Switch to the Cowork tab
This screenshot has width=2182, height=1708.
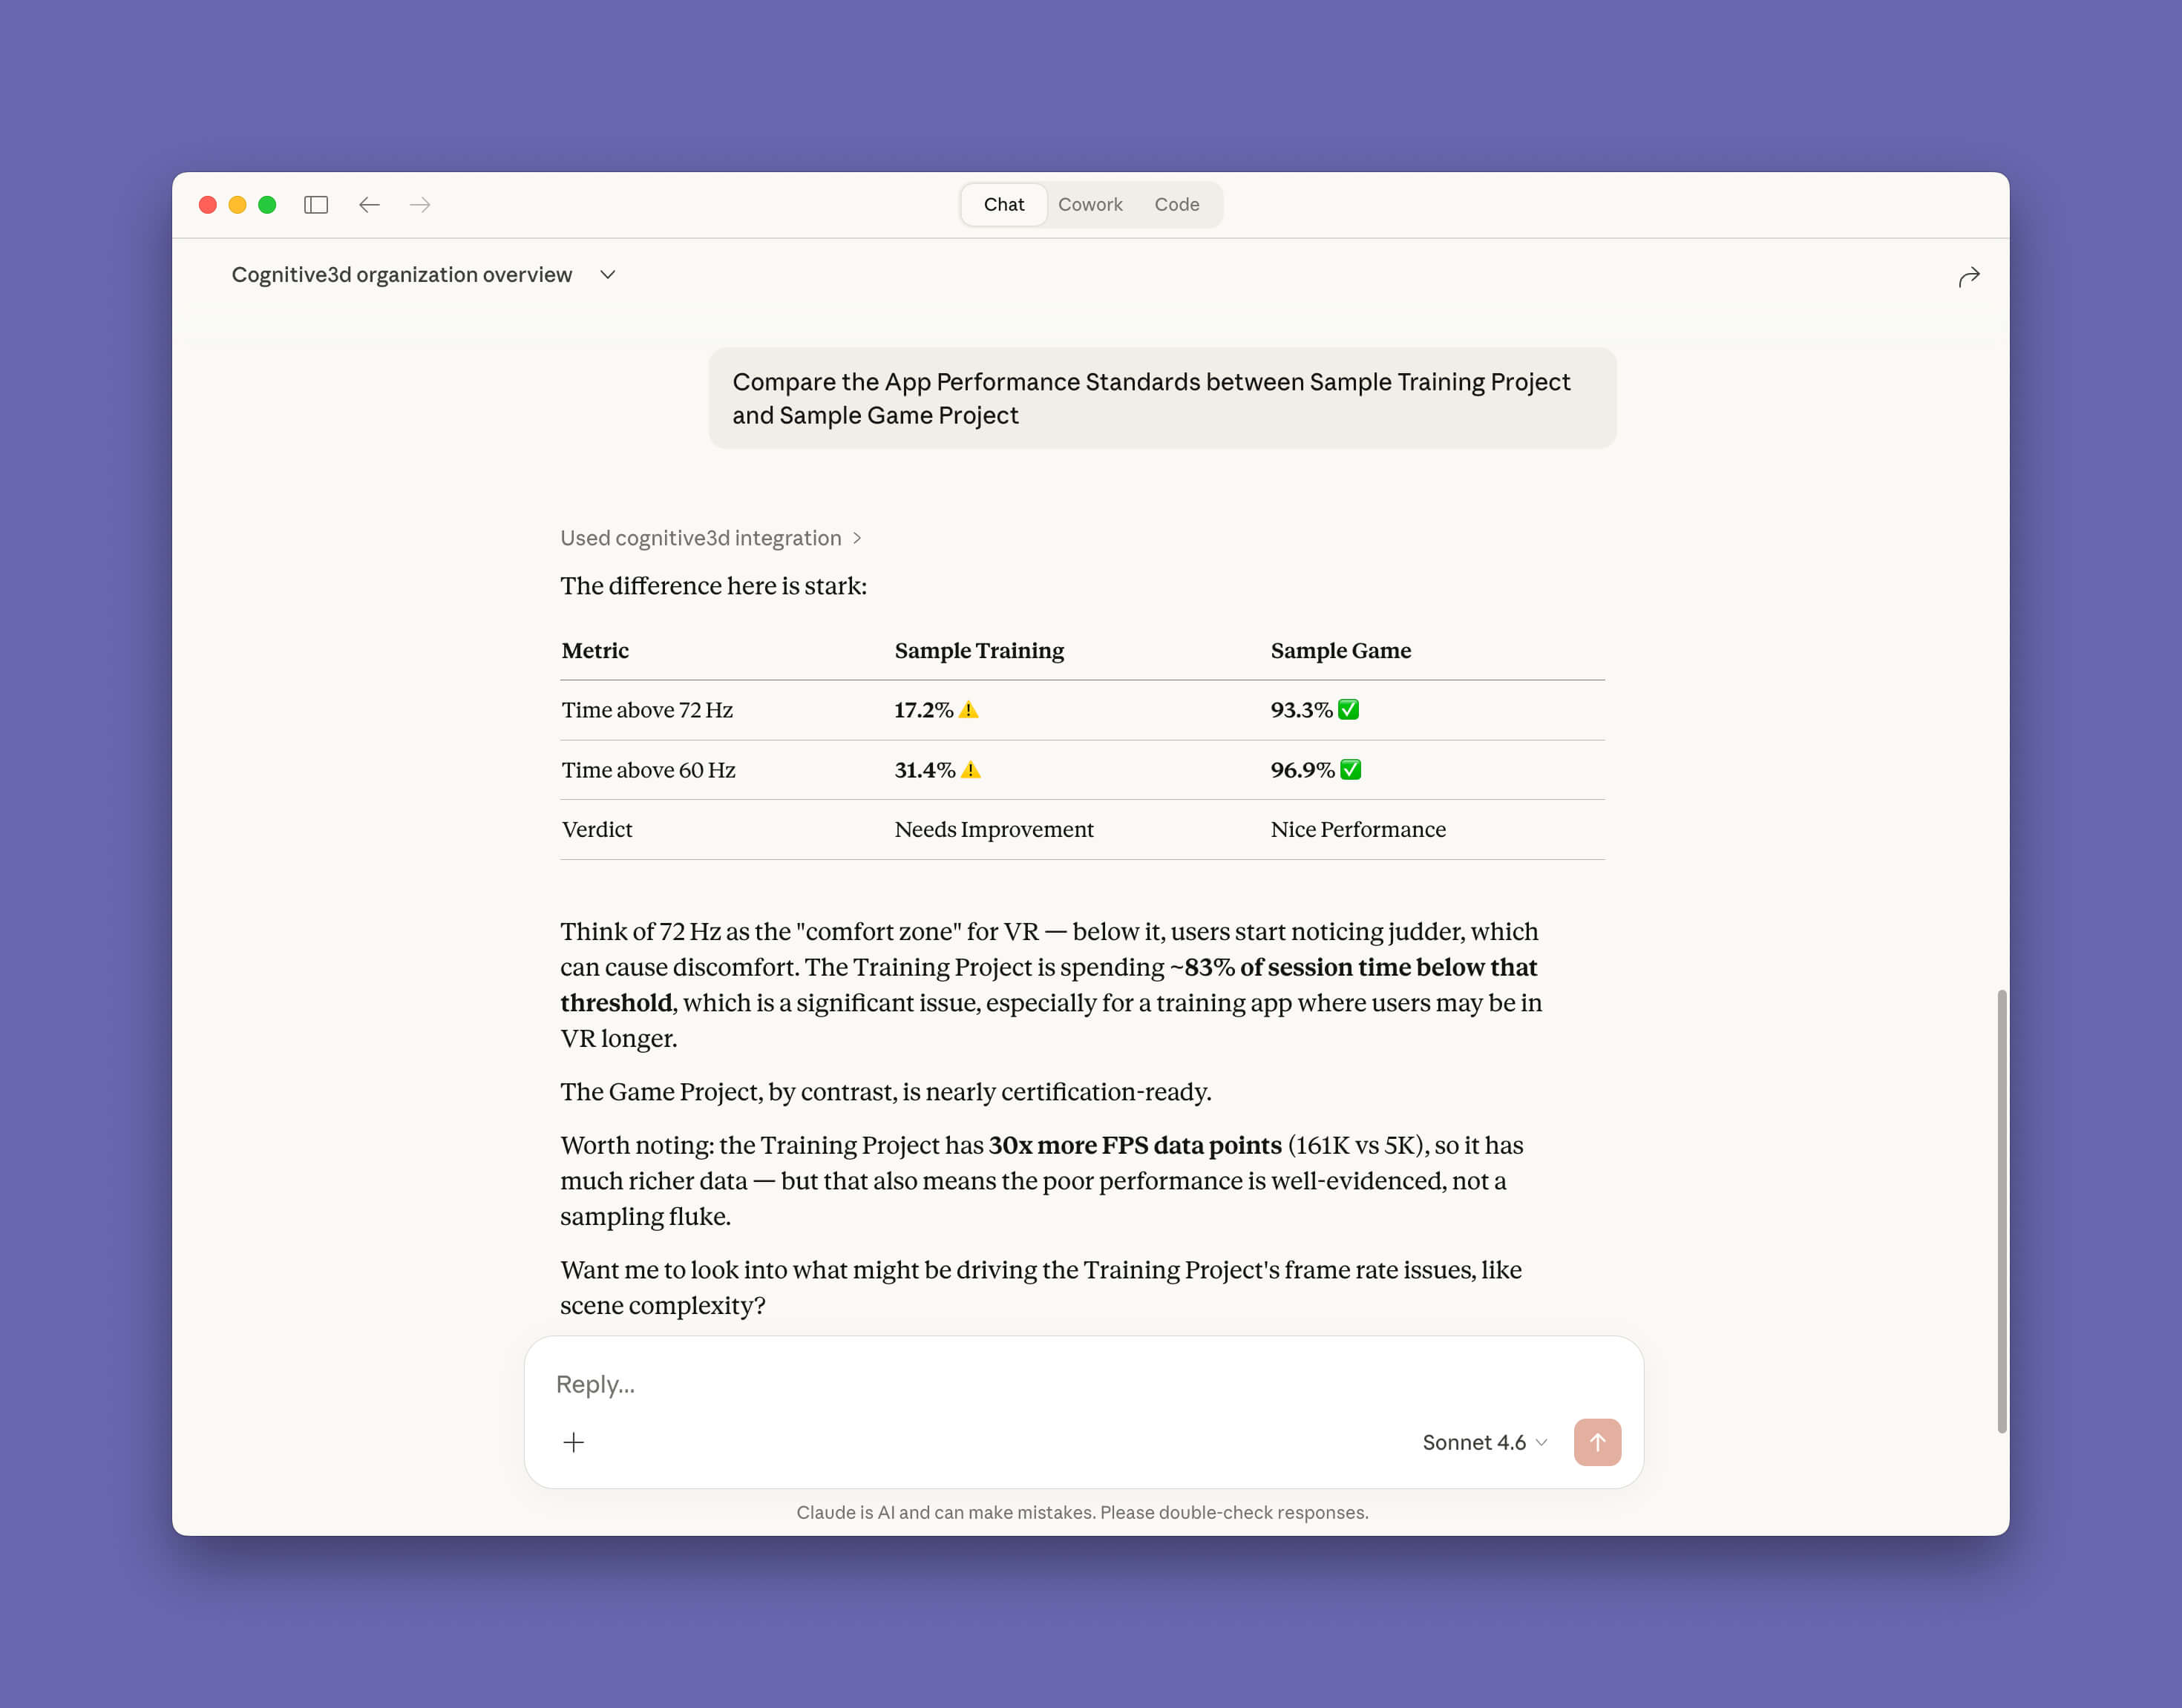(1090, 205)
